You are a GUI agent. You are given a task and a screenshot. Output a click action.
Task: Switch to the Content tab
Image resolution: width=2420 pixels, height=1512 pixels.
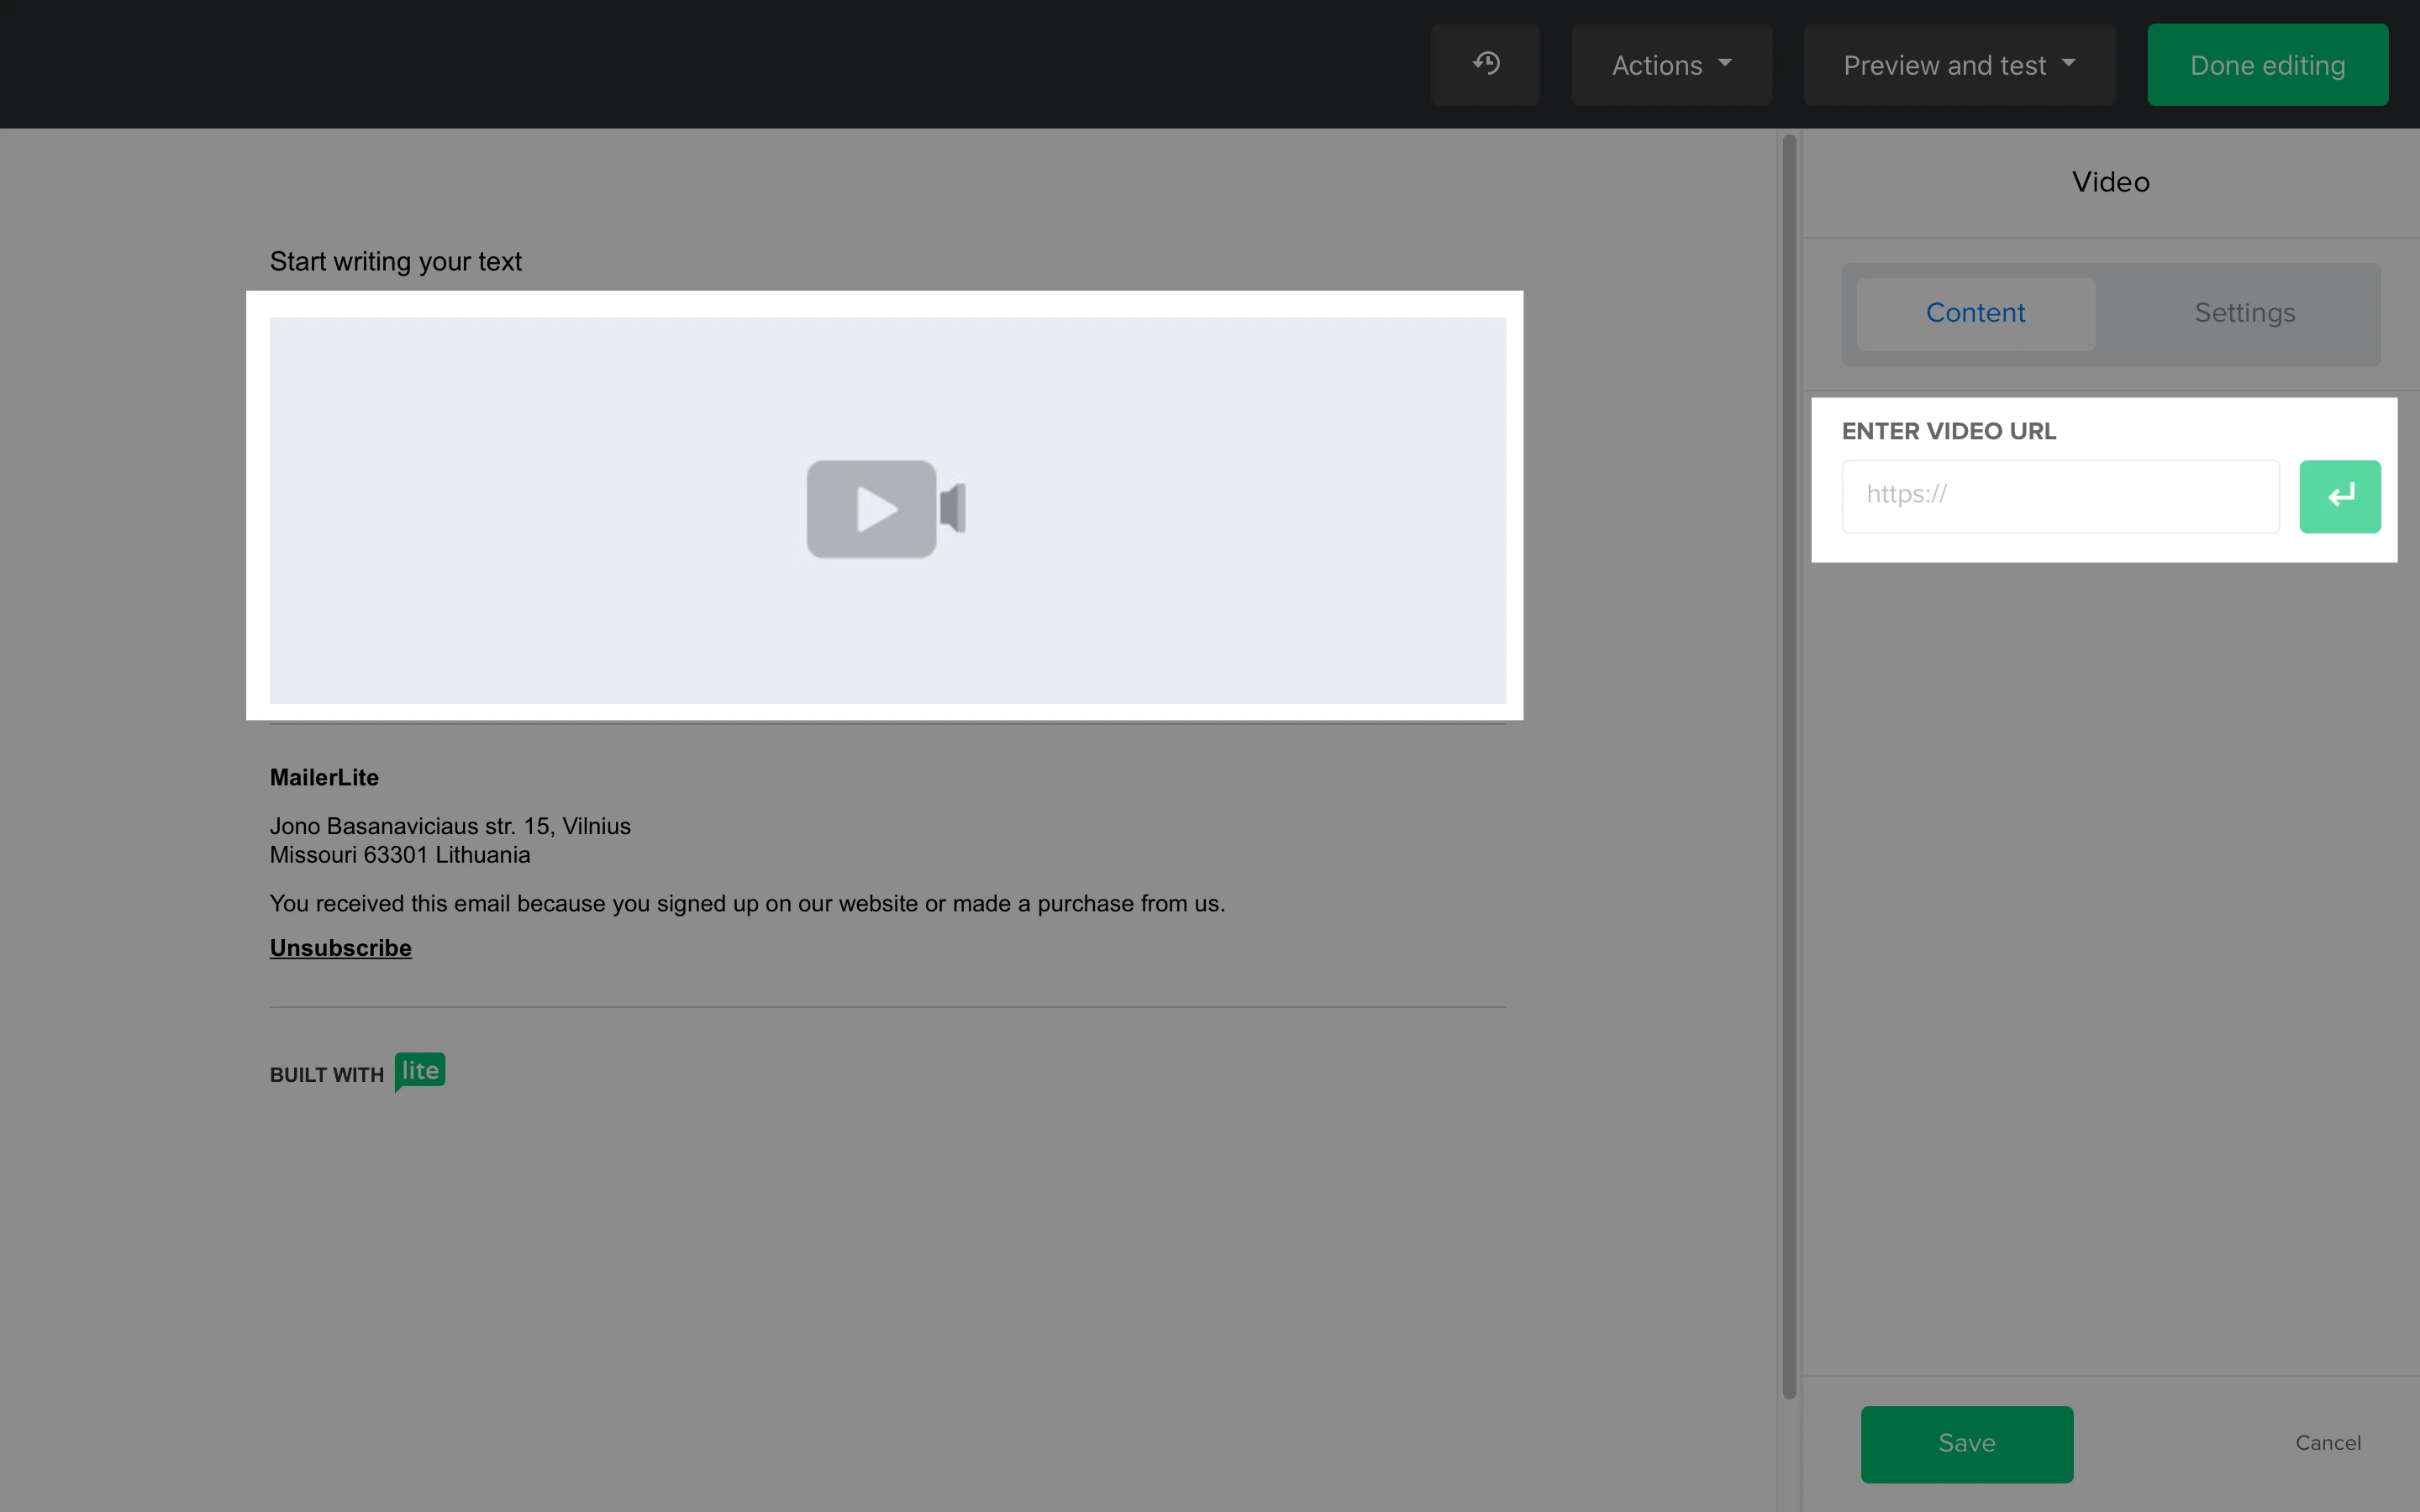[1975, 313]
